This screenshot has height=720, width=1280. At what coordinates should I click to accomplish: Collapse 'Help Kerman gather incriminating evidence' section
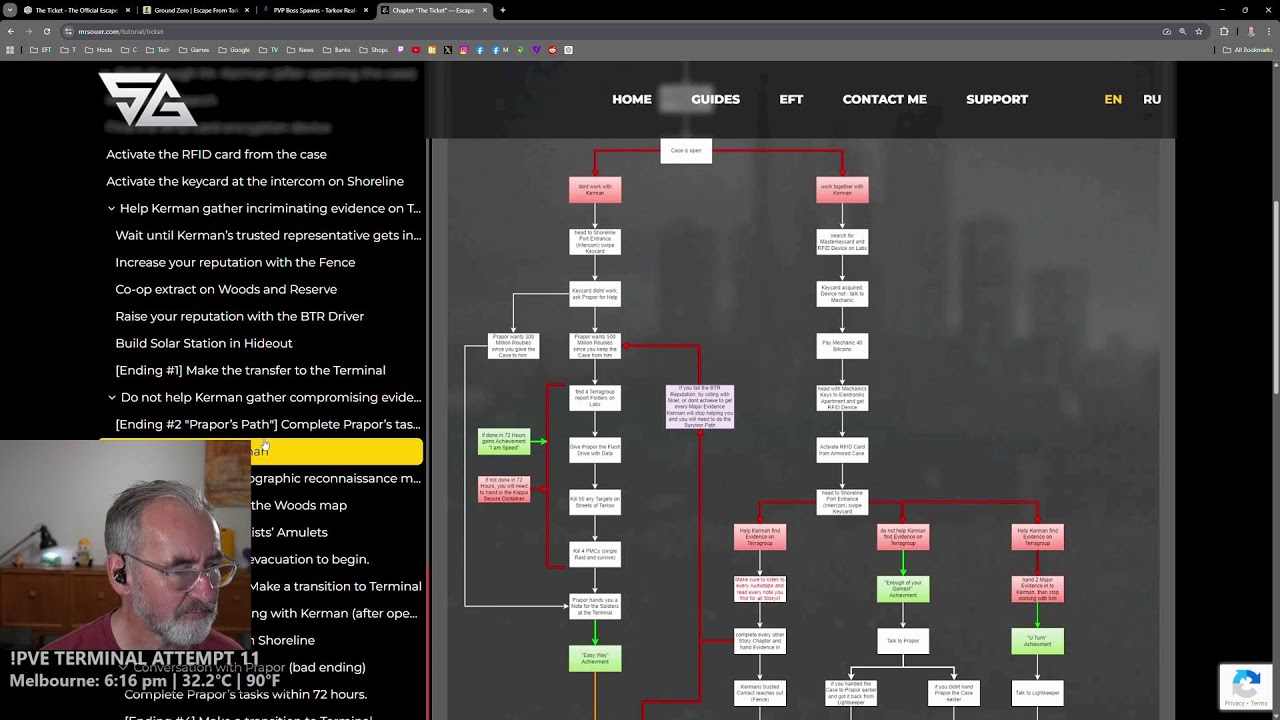coord(112,208)
